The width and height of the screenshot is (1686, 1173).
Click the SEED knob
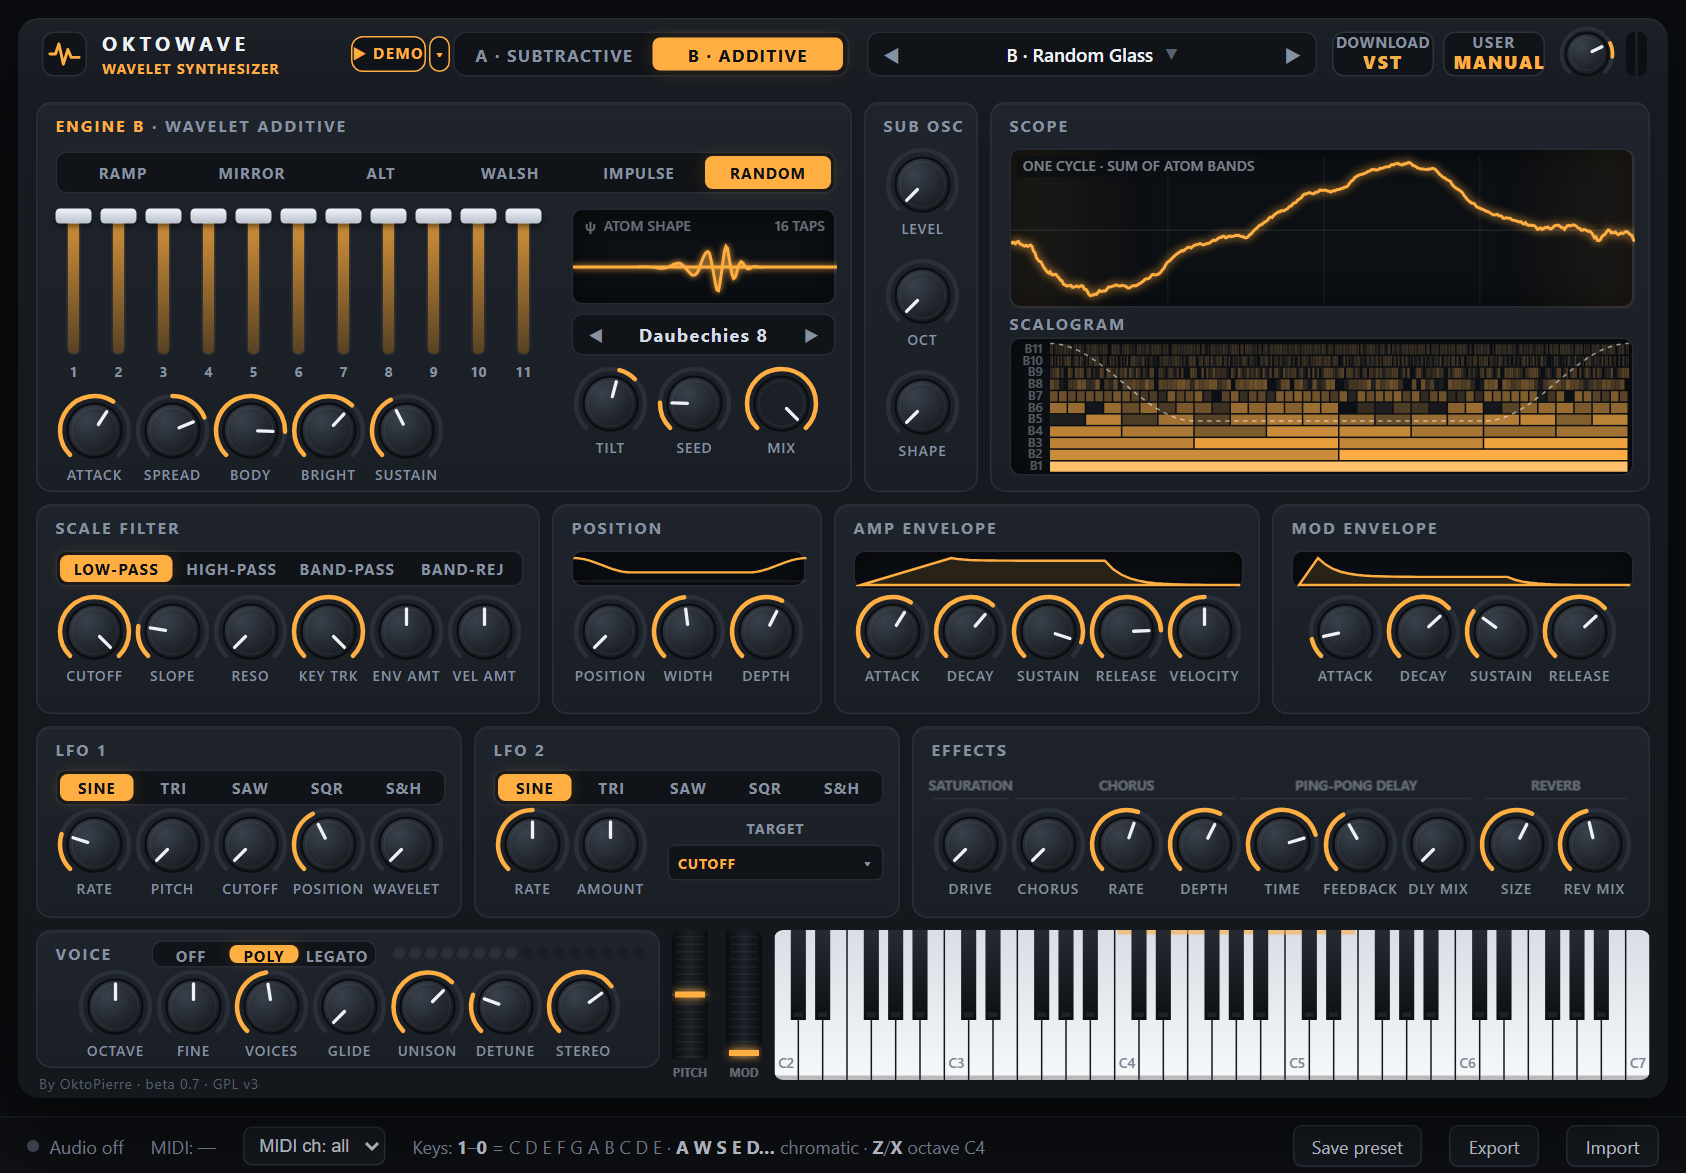[694, 404]
